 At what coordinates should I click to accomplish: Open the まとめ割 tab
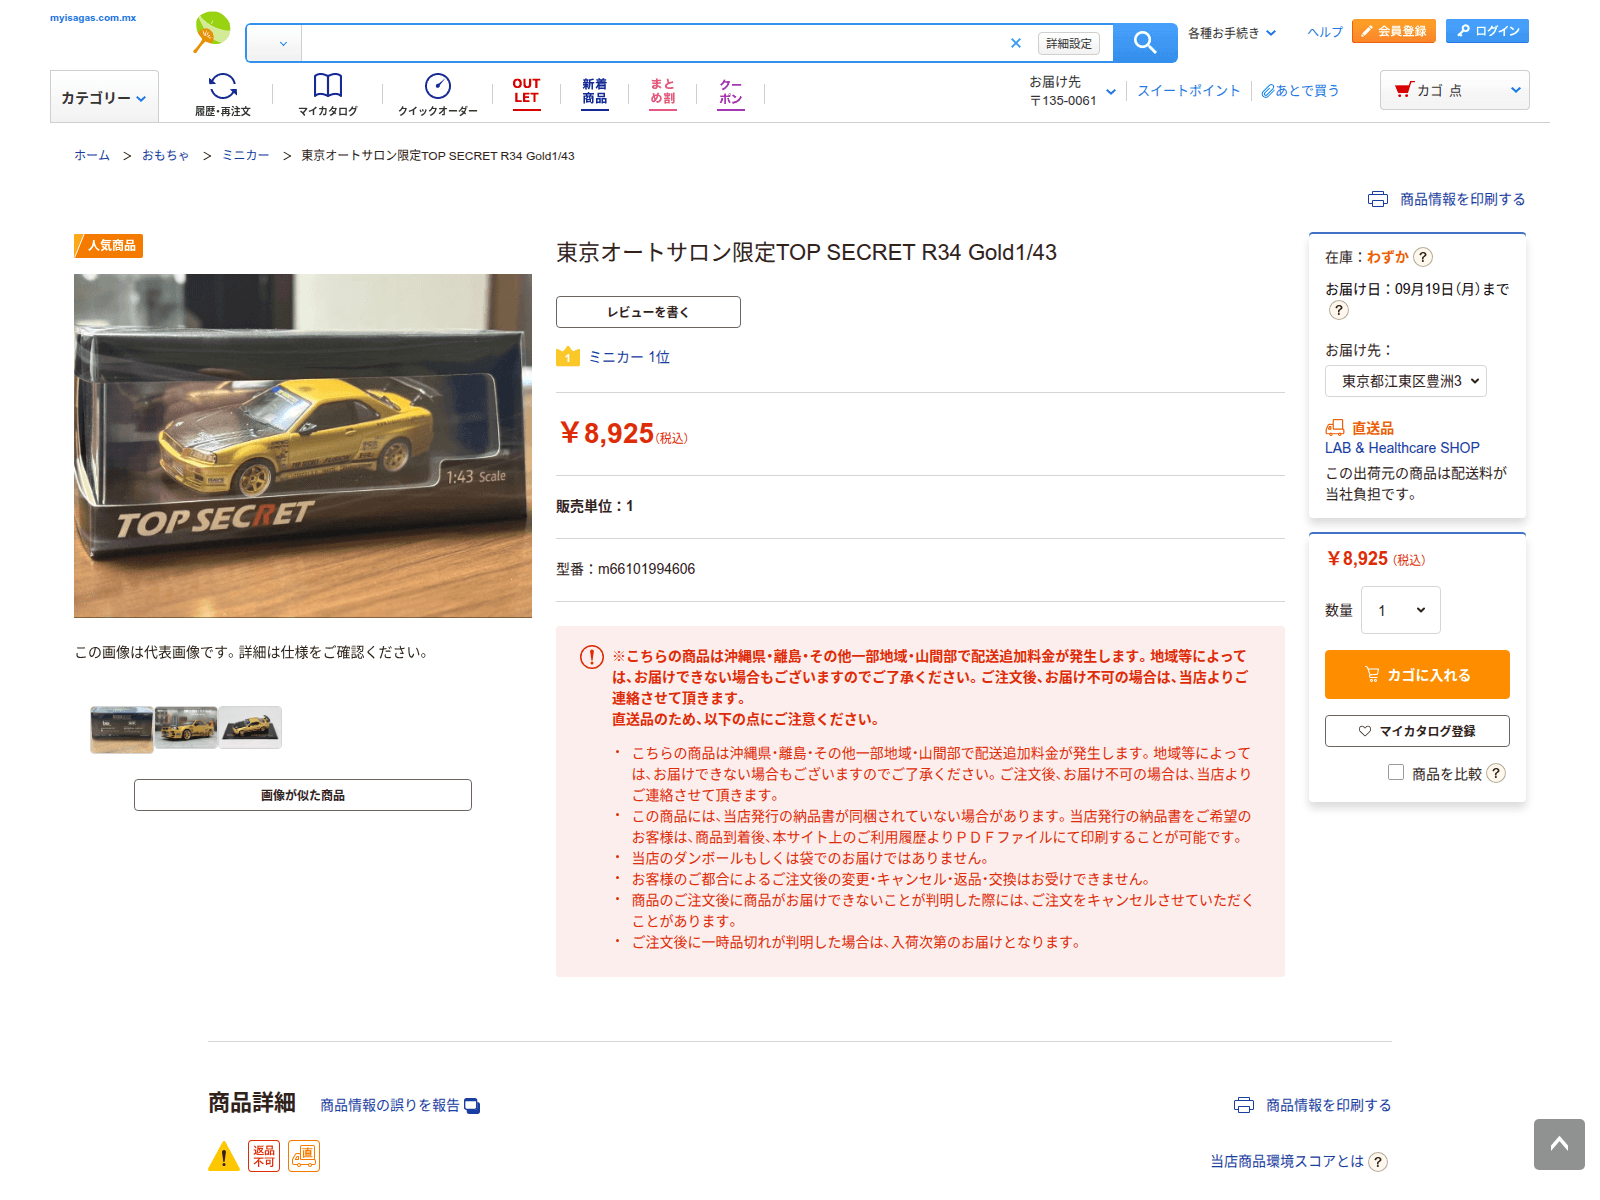663,93
